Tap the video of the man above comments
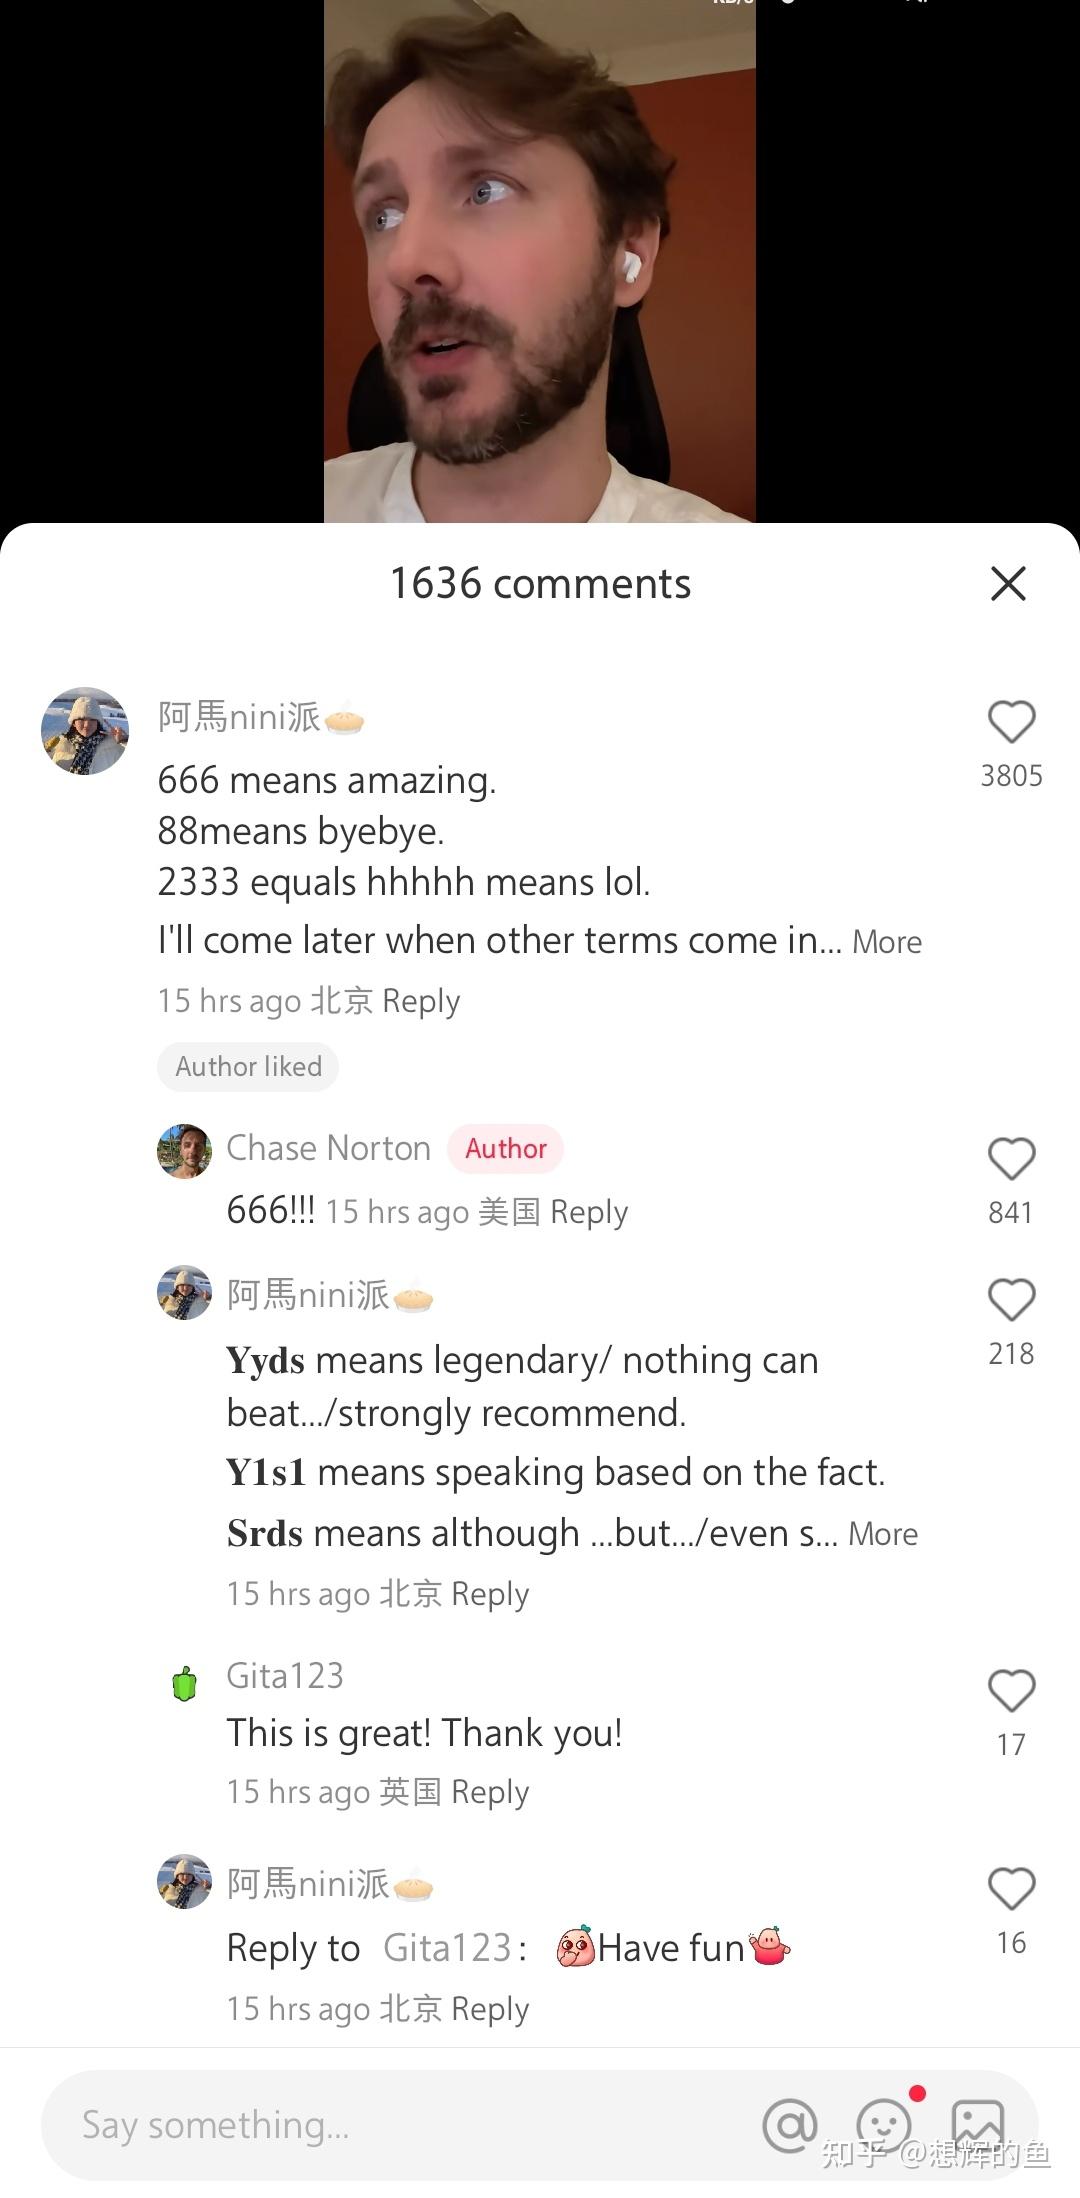1080x2198 pixels. pyautogui.click(x=540, y=261)
